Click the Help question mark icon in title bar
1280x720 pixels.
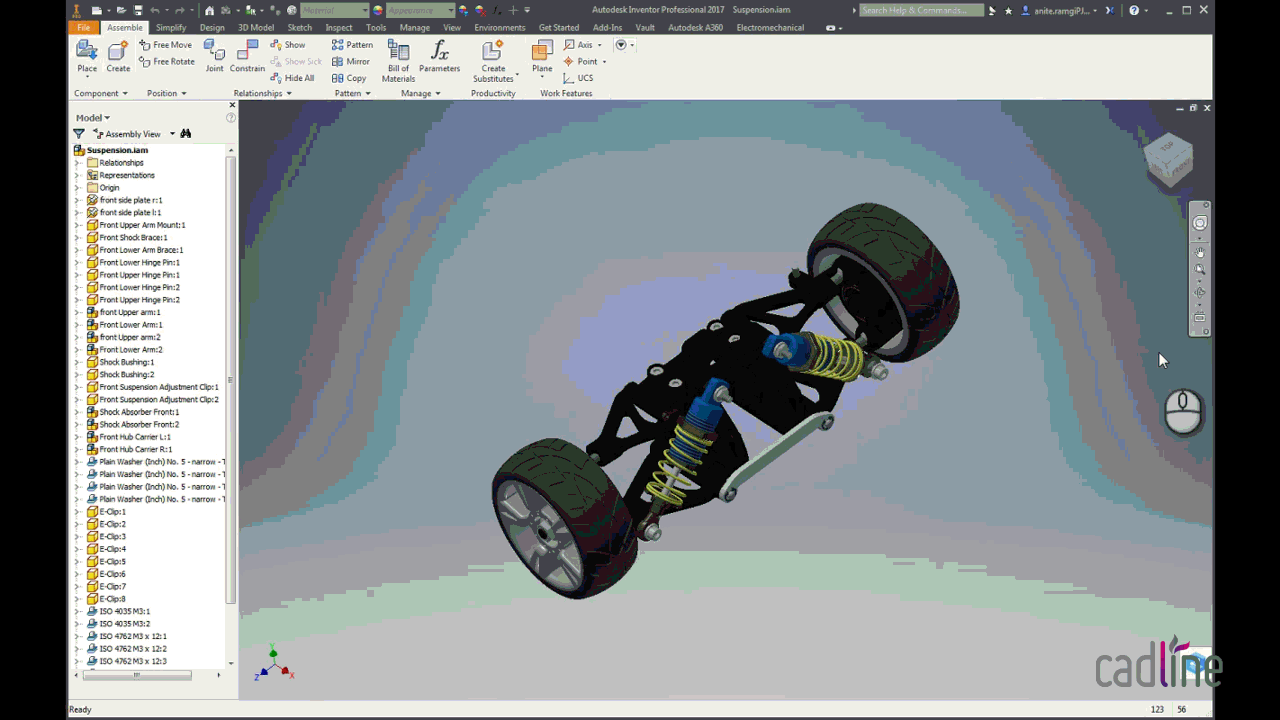tap(1134, 10)
